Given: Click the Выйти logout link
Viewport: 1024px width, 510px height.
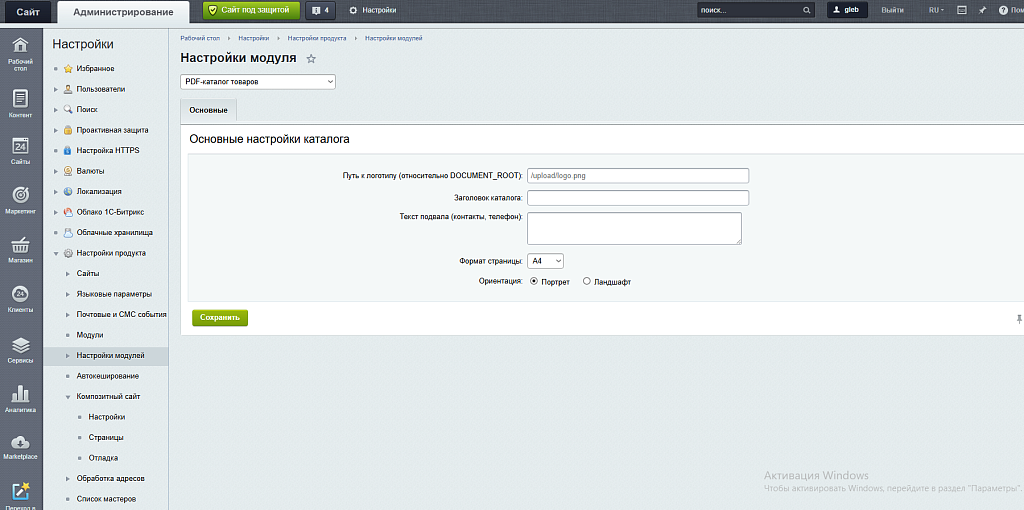Looking at the screenshot, I should (893, 10).
